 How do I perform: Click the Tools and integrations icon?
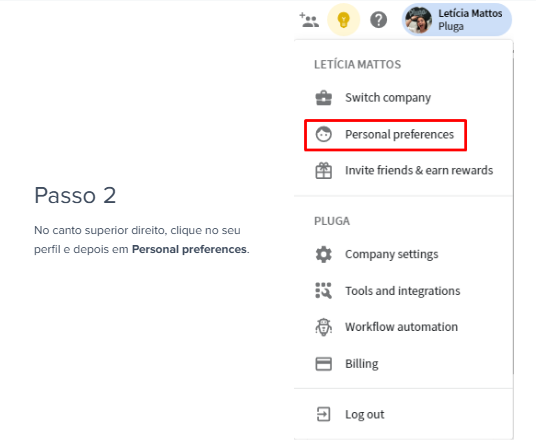point(323,291)
